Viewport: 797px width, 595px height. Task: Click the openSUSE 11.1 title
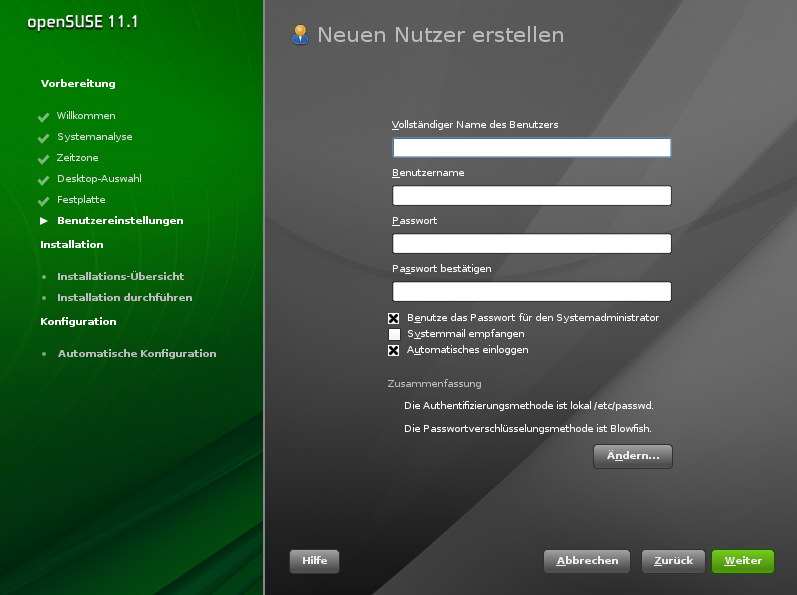(82, 22)
